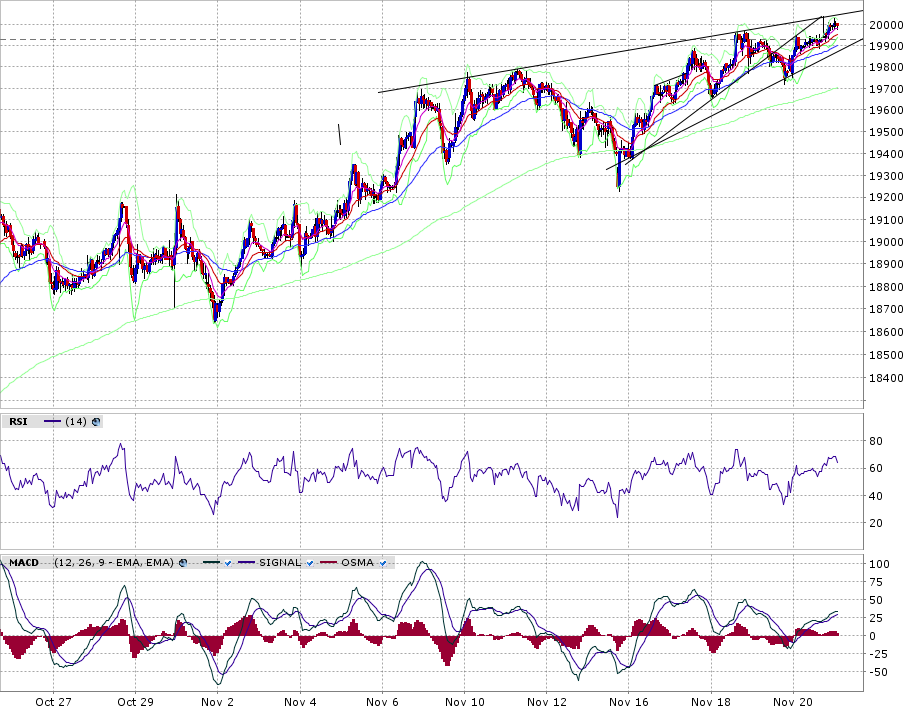Click the Nov 18 date label

click(x=711, y=702)
